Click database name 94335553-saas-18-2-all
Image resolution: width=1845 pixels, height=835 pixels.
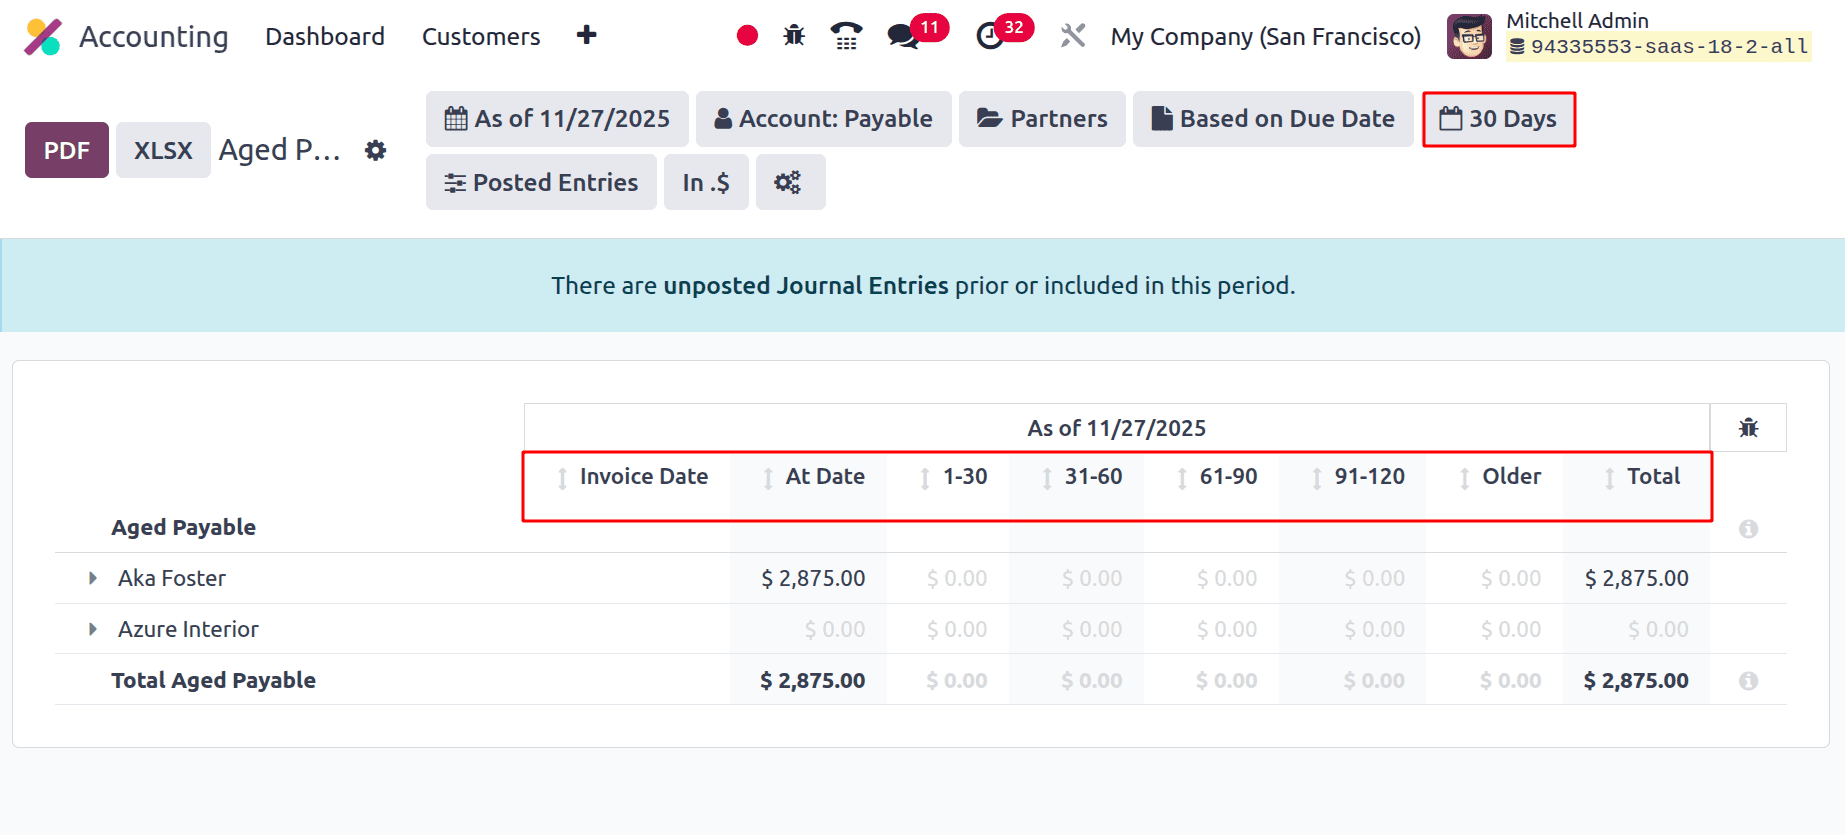pyautogui.click(x=1659, y=47)
